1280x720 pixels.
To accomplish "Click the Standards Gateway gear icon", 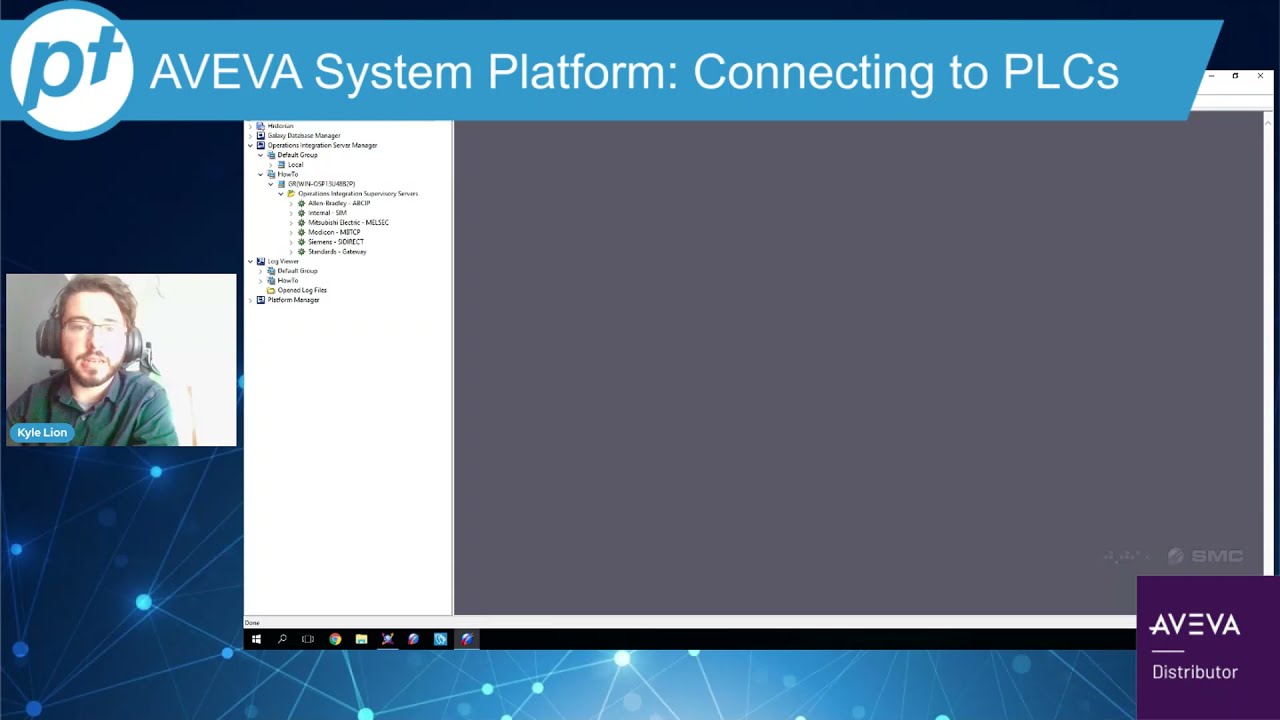I will pos(301,251).
